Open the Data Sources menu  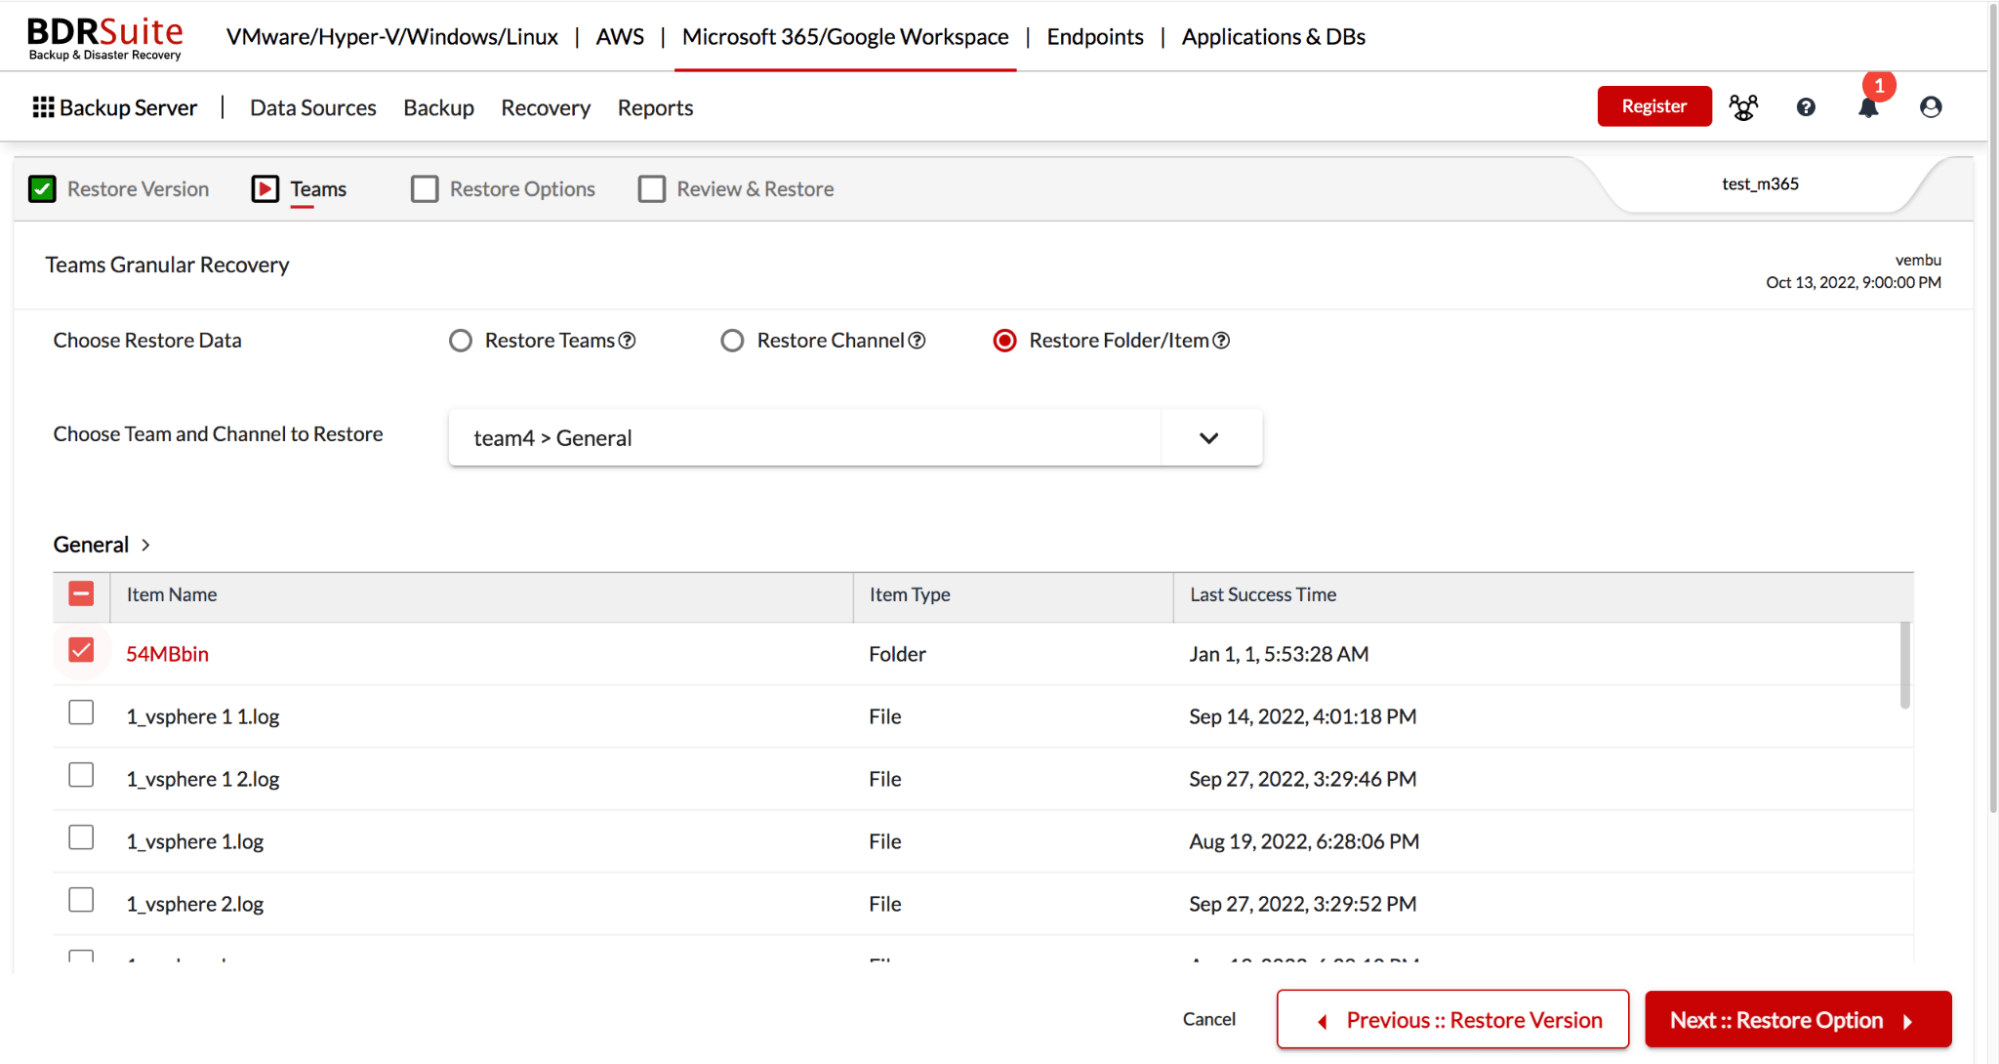click(x=313, y=108)
